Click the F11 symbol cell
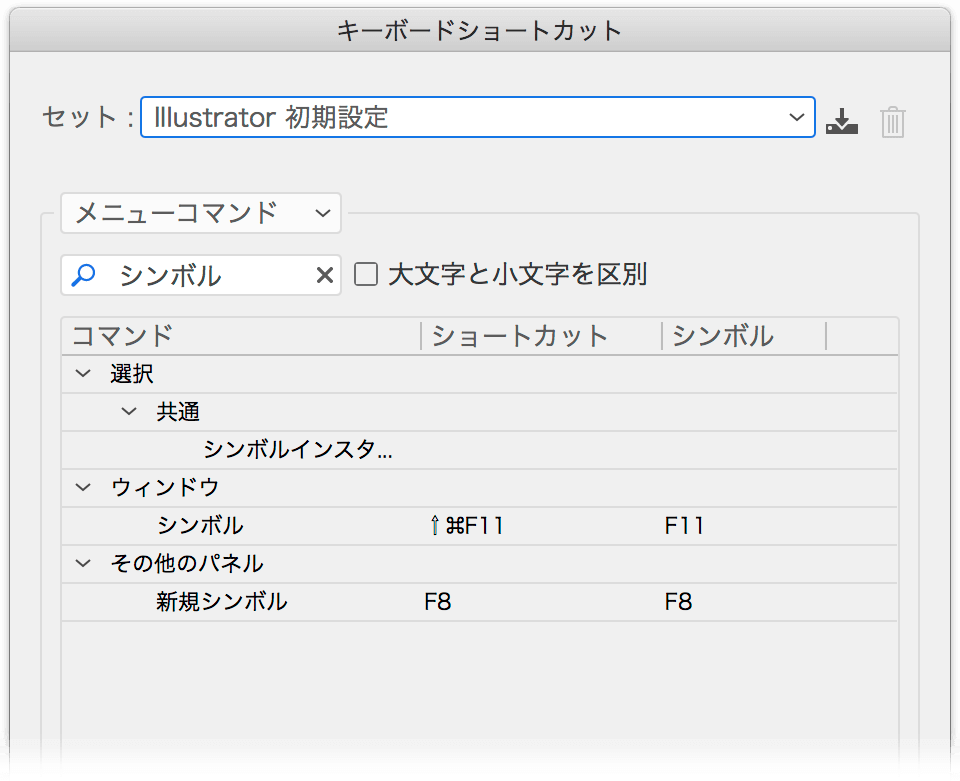Image resolution: width=960 pixels, height=781 pixels. pyautogui.click(x=684, y=526)
